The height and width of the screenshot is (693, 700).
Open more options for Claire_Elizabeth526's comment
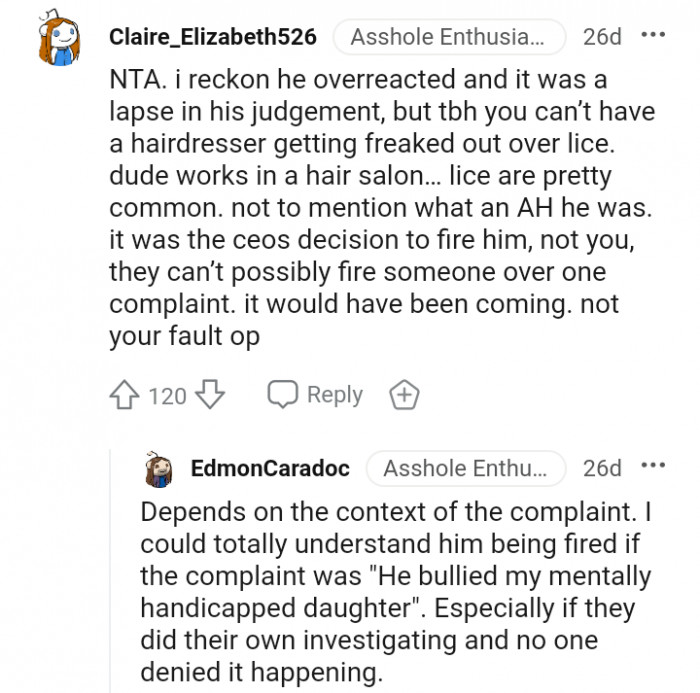(x=652, y=36)
